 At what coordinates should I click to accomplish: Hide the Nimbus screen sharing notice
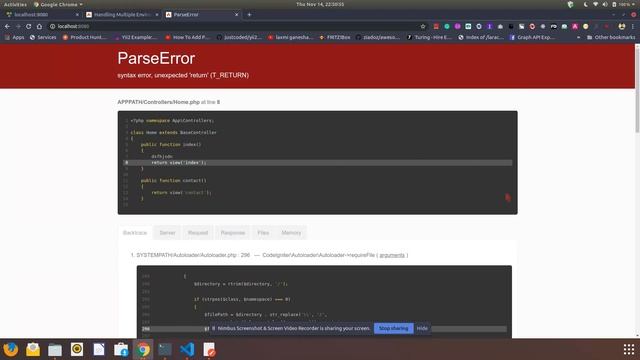tap(422, 328)
